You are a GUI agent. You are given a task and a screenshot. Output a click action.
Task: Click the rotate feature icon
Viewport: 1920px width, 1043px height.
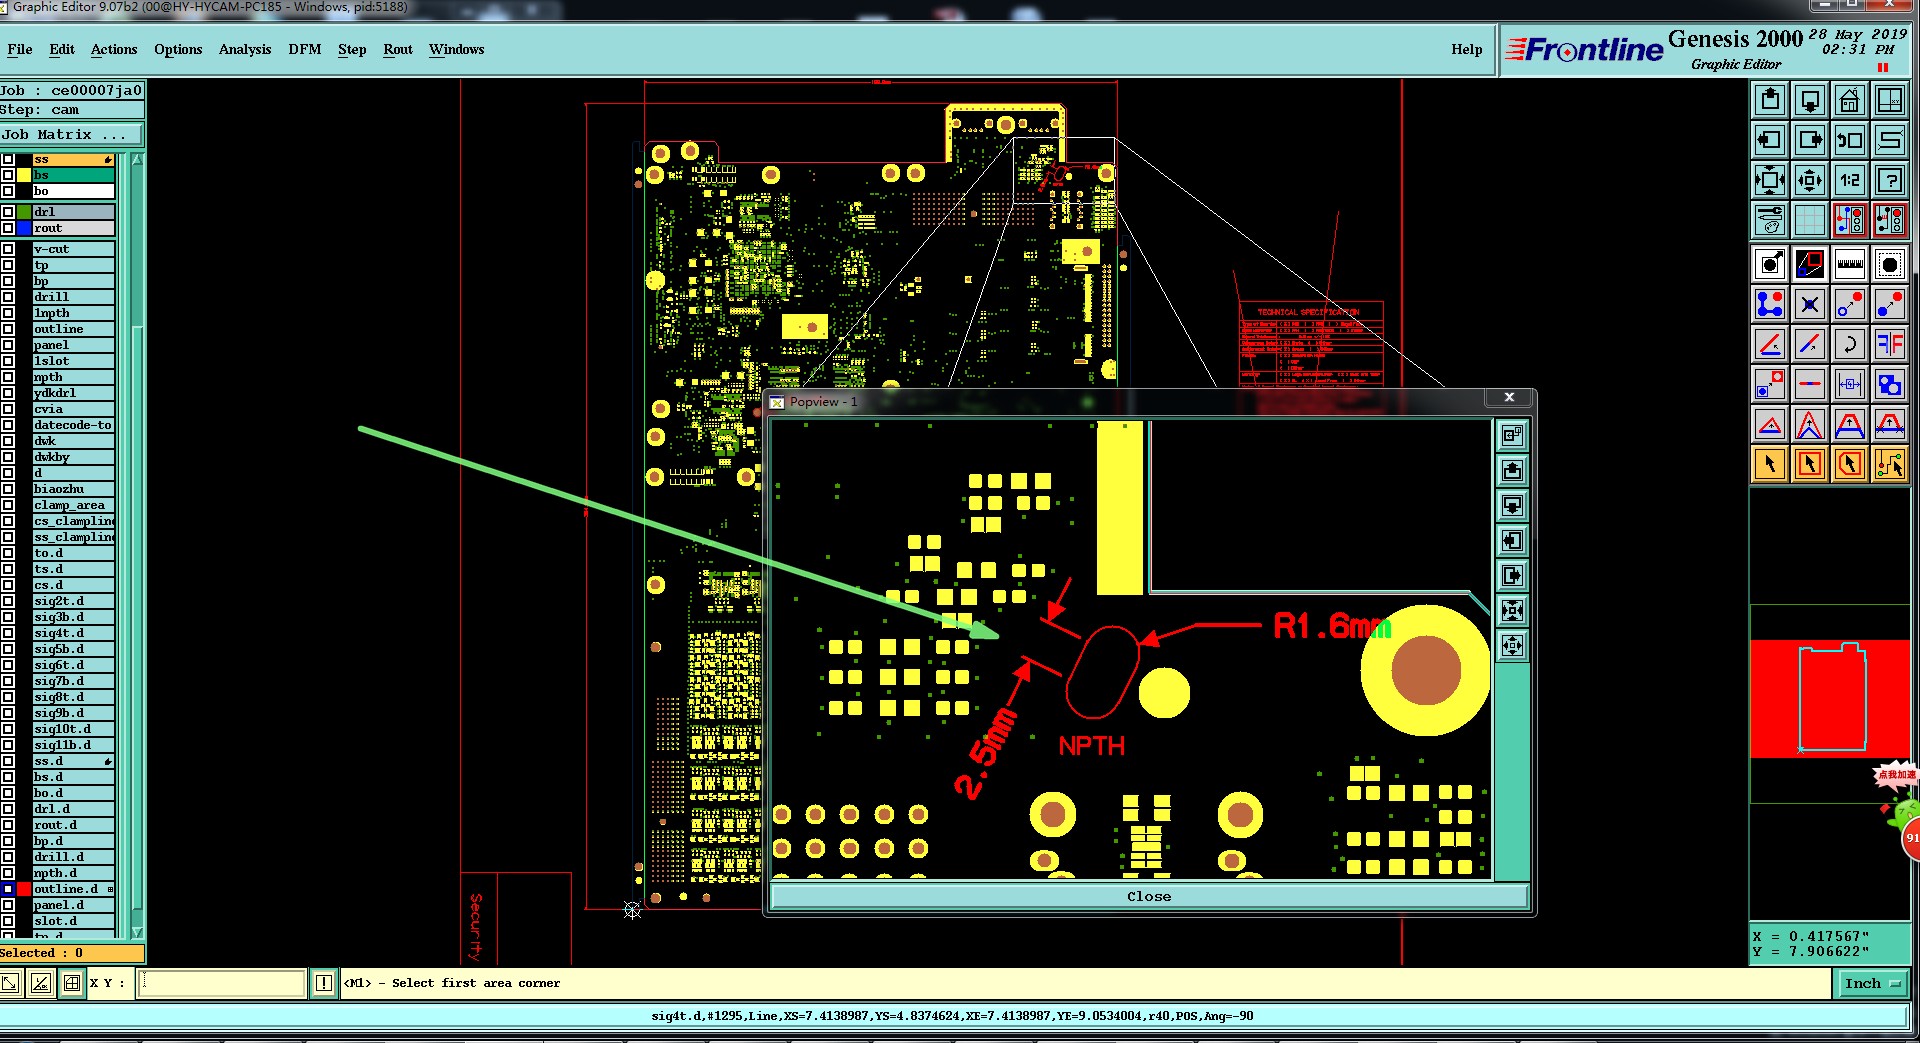[x=1850, y=344]
